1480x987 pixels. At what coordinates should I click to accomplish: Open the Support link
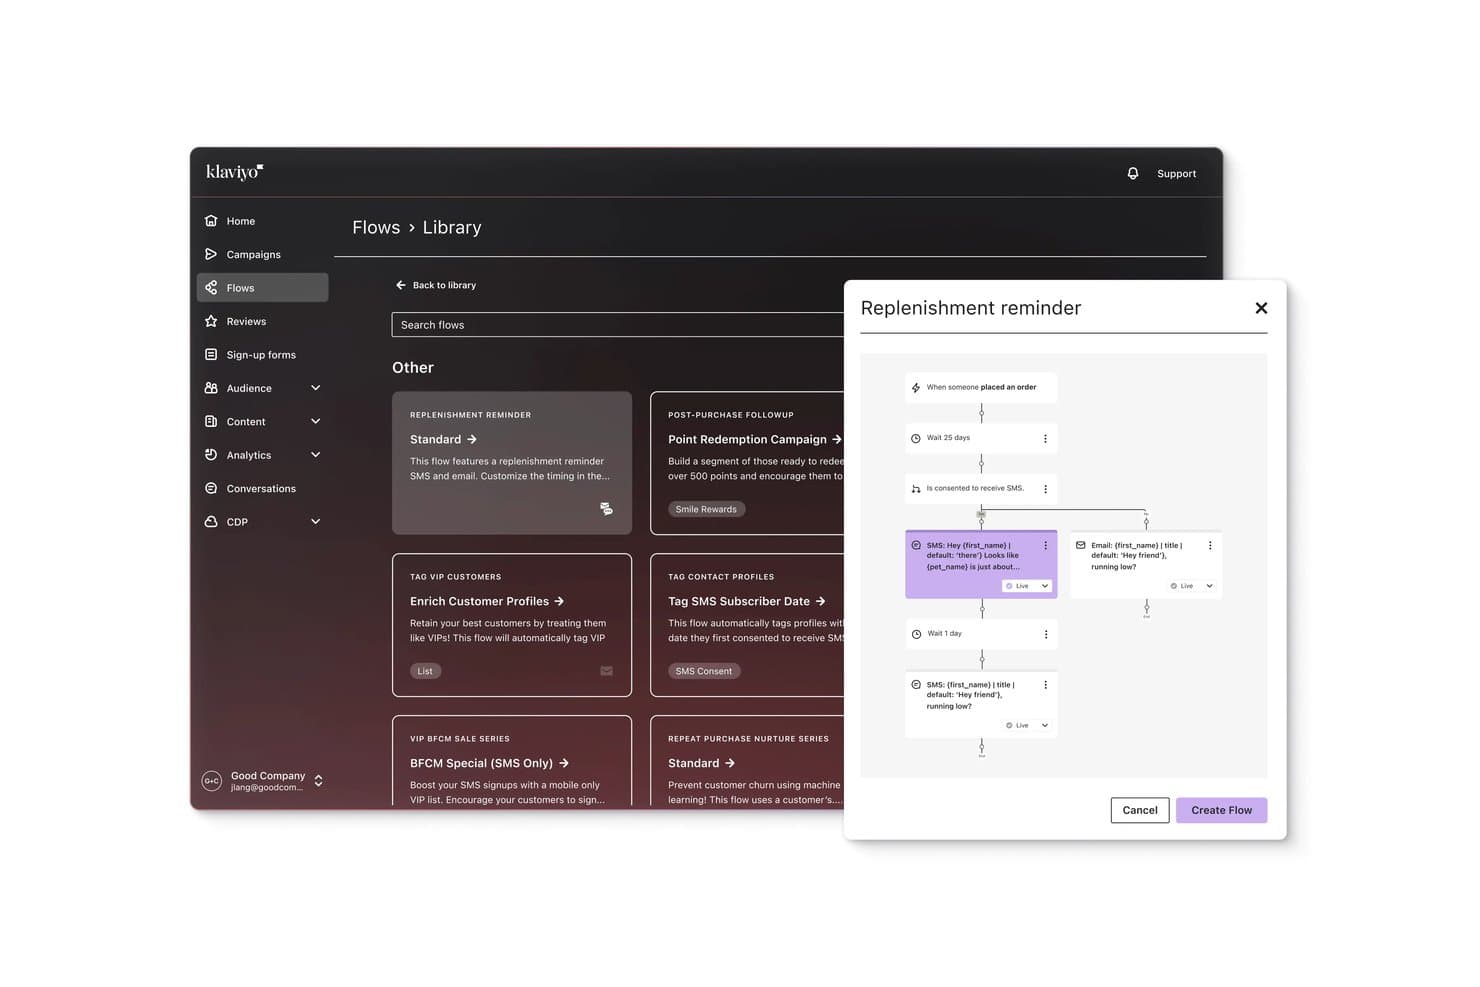[x=1176, y=174]
